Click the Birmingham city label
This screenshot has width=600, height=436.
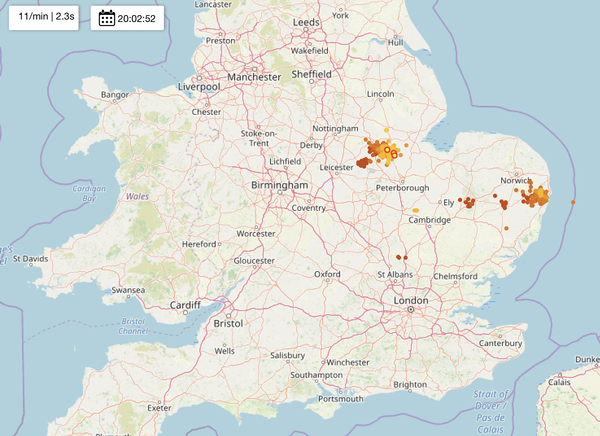[x=280, y=186]
